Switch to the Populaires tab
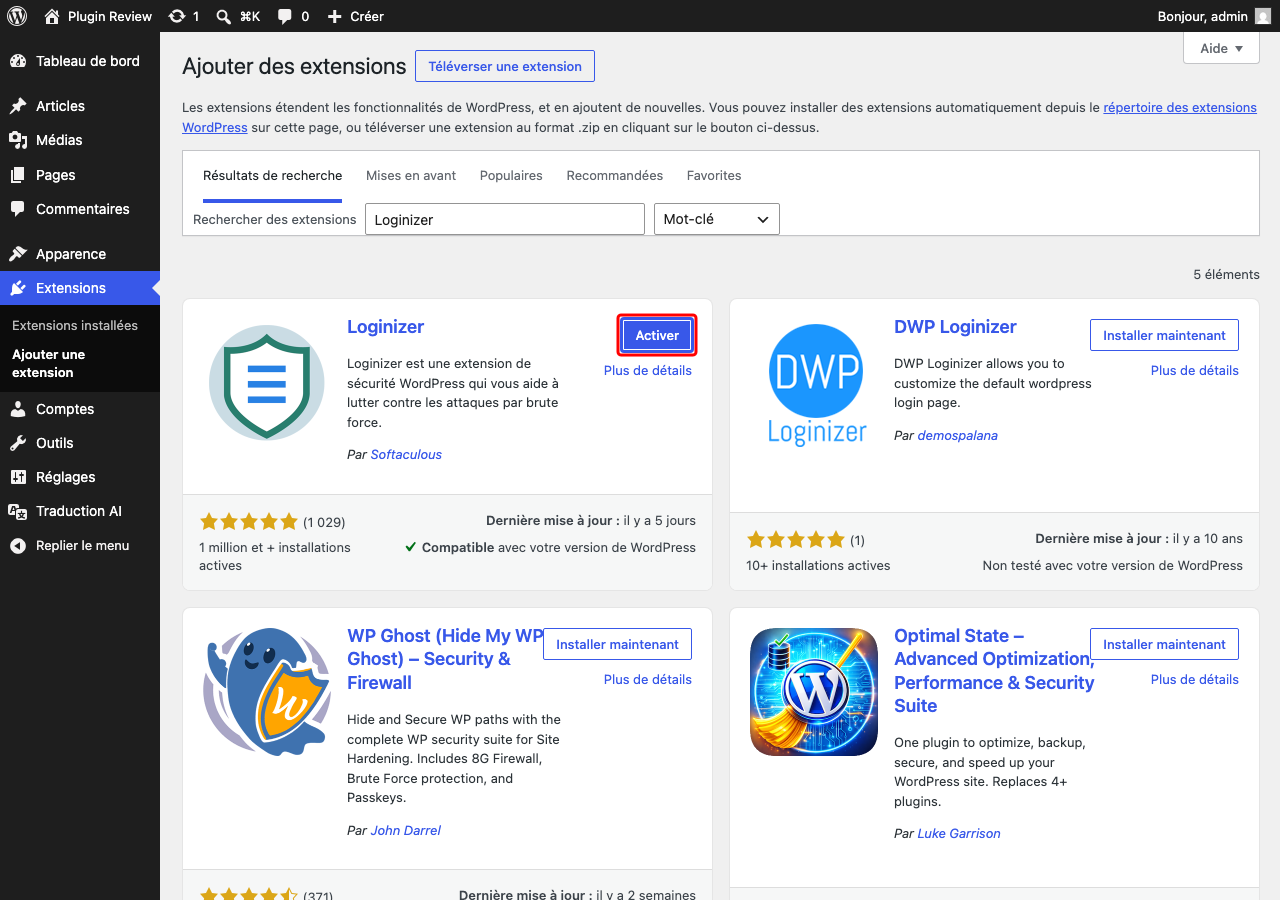The height and width of the screenshot is (900, 1280). 511,175
